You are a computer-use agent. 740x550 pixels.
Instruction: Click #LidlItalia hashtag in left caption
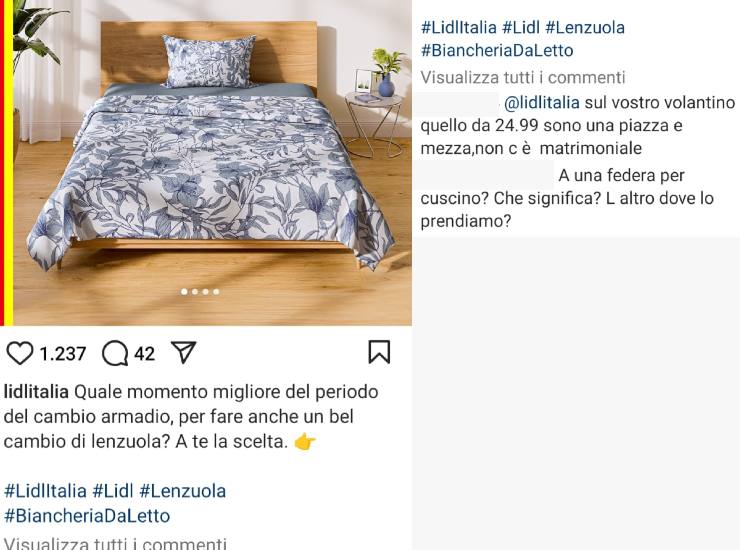point(45,491)
